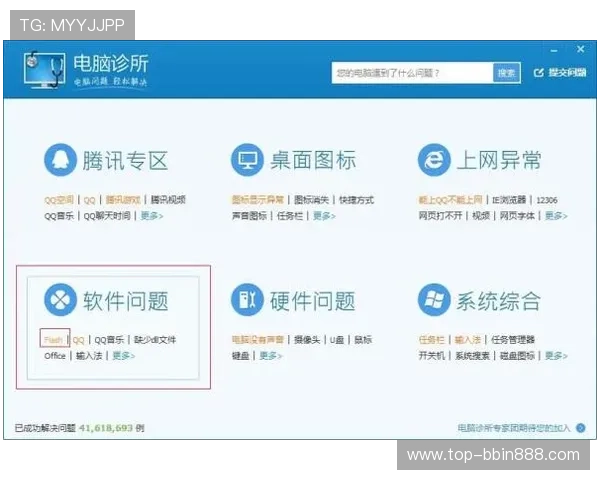Open 任务栏 under 系统综合
The image size is (600, 480).
pyautogui.click(x=432, y=340)
